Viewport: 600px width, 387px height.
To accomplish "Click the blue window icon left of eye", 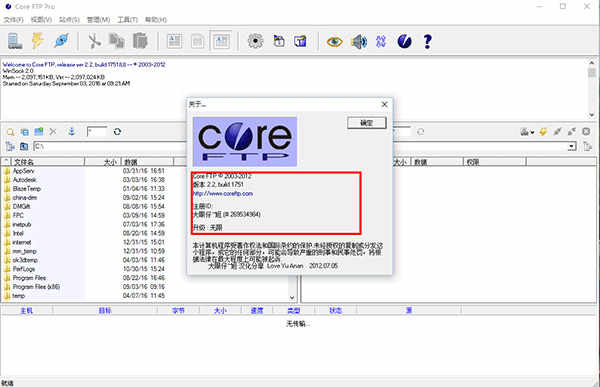I will [300, 41].
